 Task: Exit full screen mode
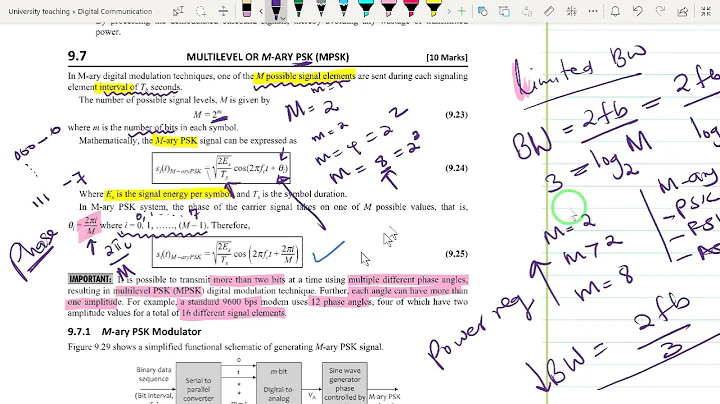[706, 11]
